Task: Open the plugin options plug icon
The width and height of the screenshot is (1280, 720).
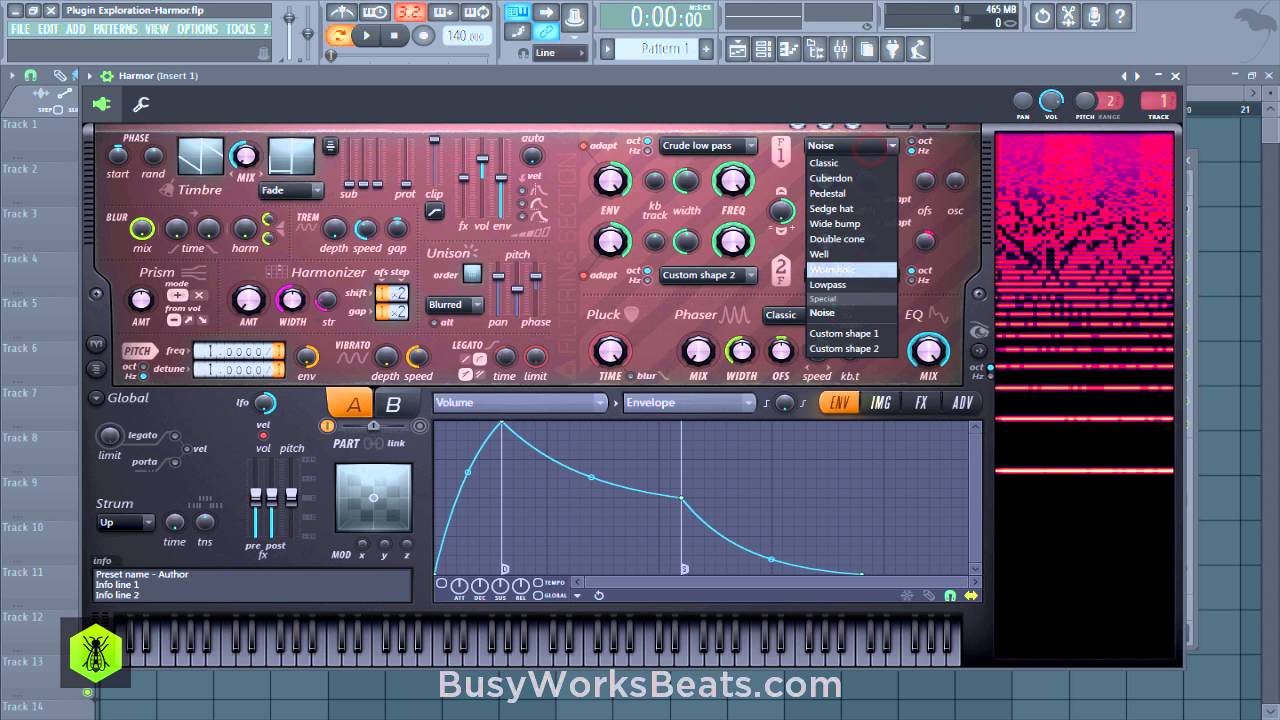Action: point(101,103)
